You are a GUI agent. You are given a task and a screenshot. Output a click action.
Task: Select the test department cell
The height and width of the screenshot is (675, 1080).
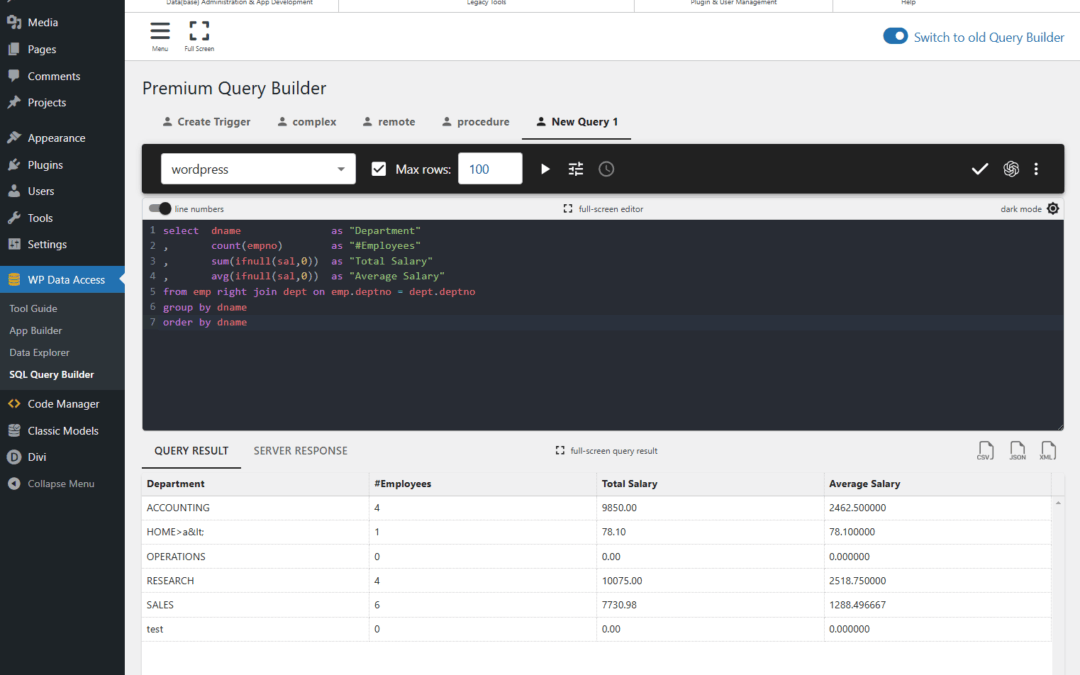[256, 629]
